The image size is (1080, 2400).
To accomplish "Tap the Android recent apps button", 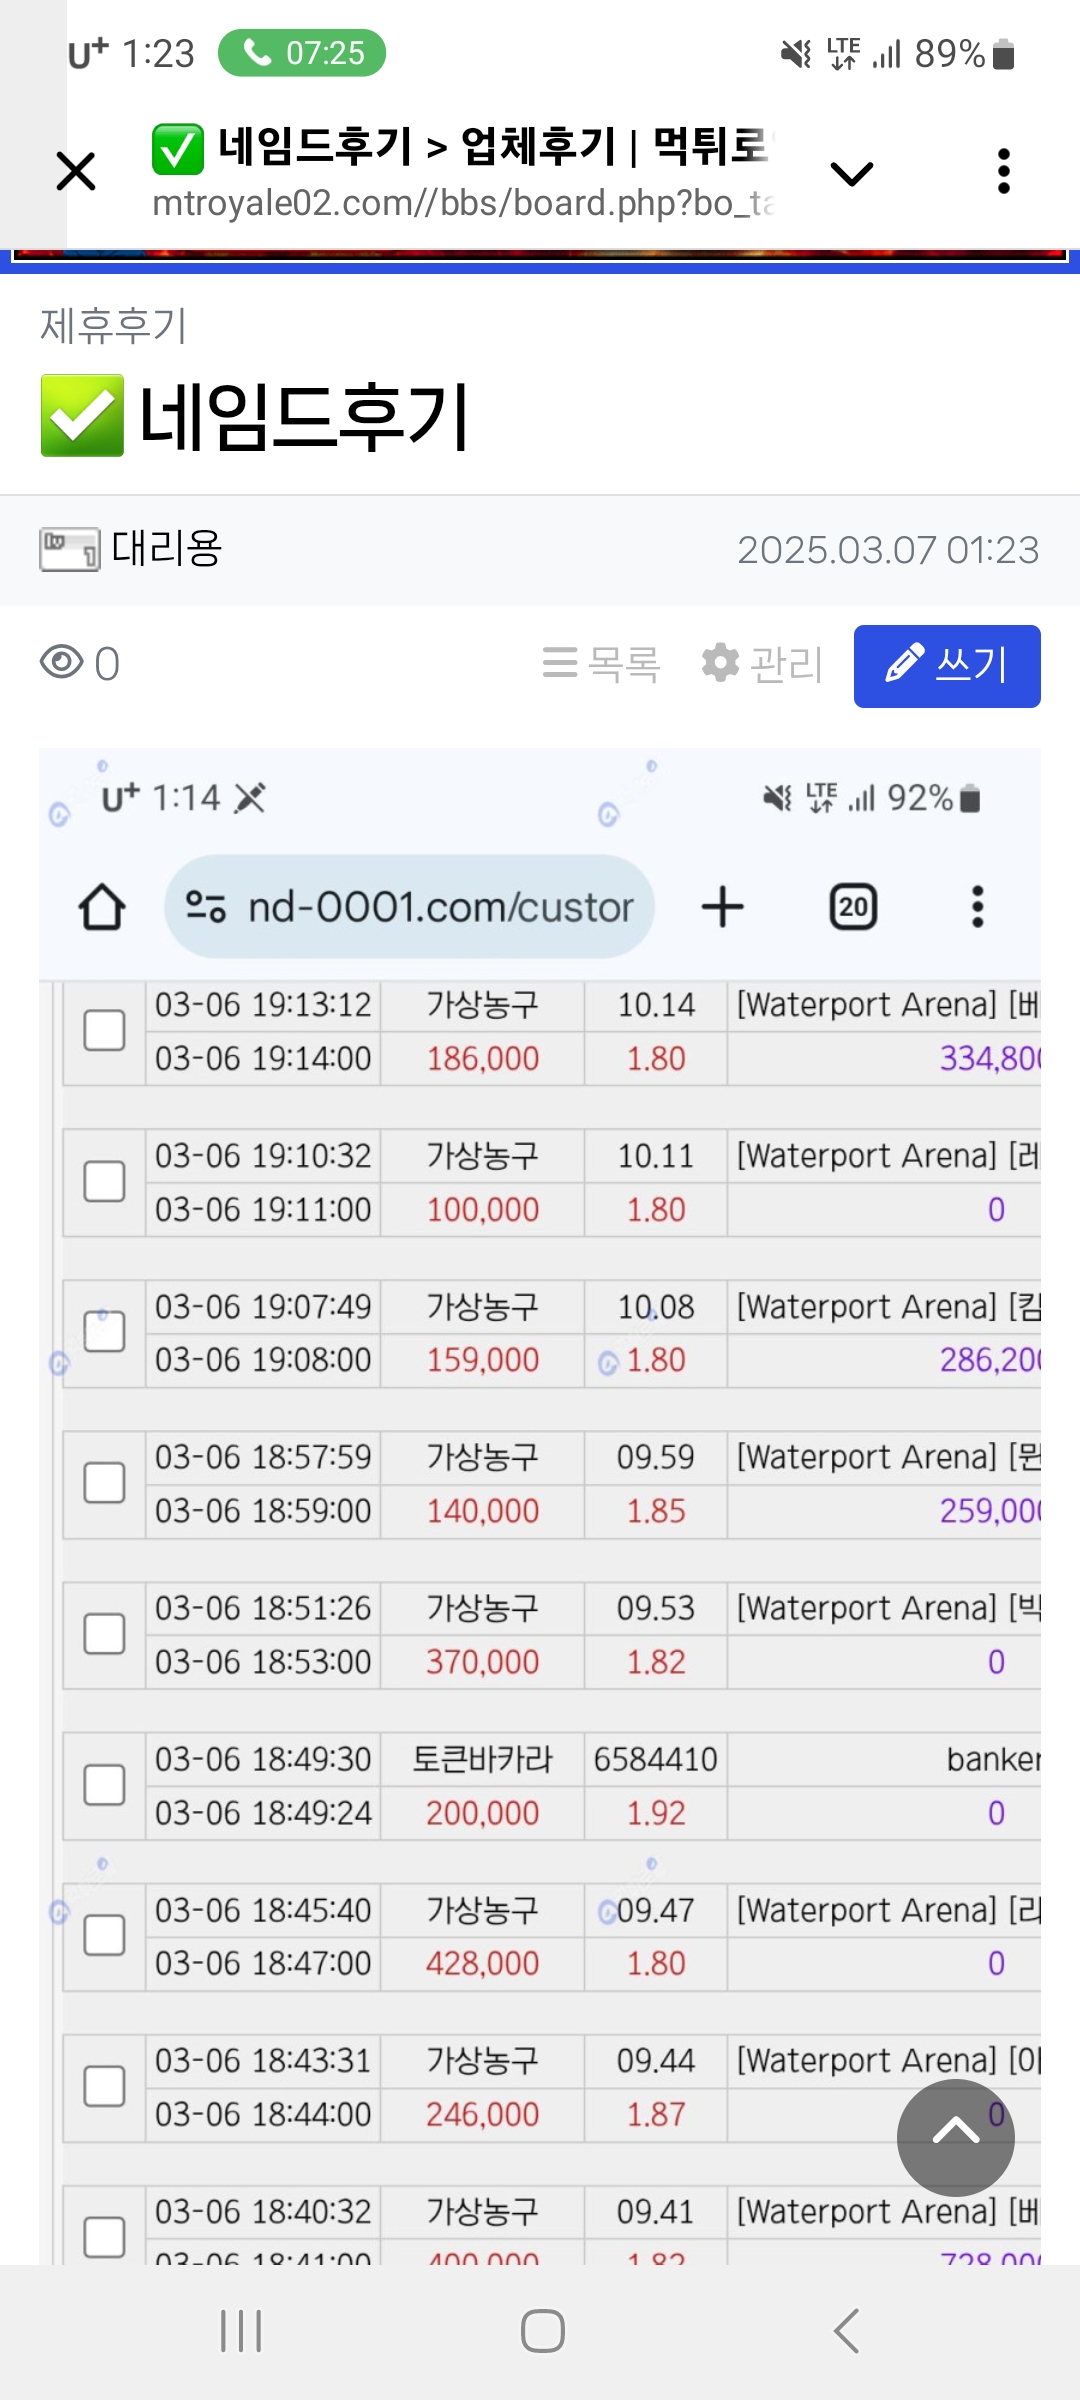I will [x=241, y=2331].
